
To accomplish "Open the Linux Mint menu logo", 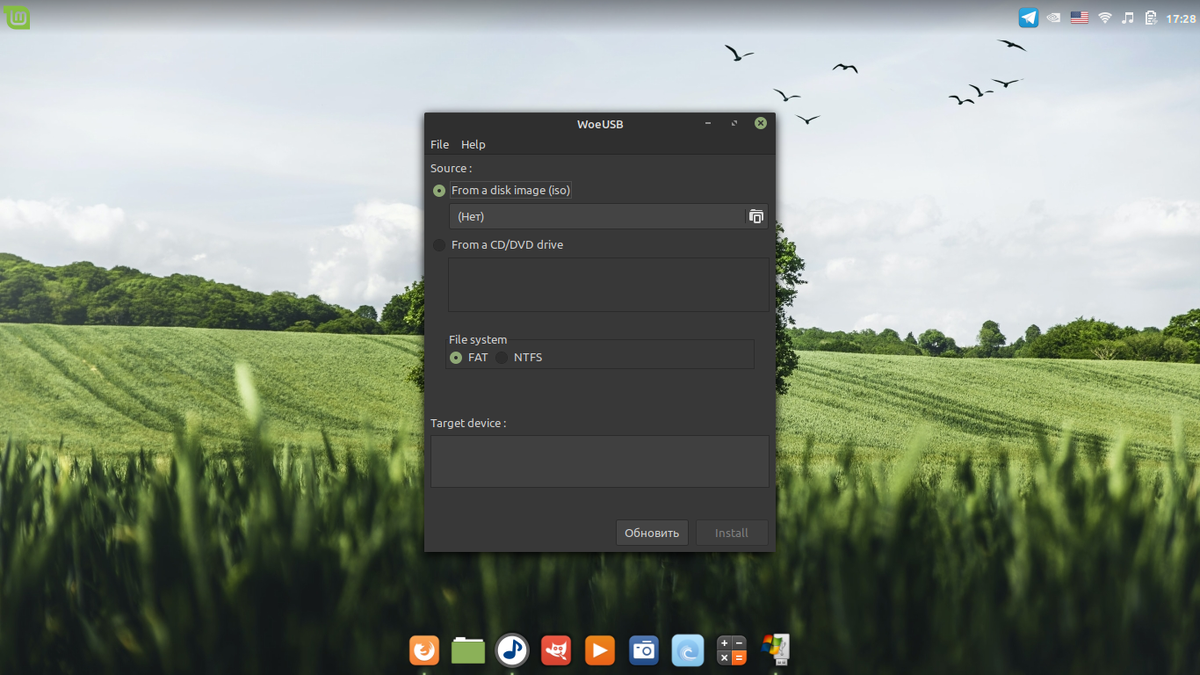I will [x=17, y=17].
